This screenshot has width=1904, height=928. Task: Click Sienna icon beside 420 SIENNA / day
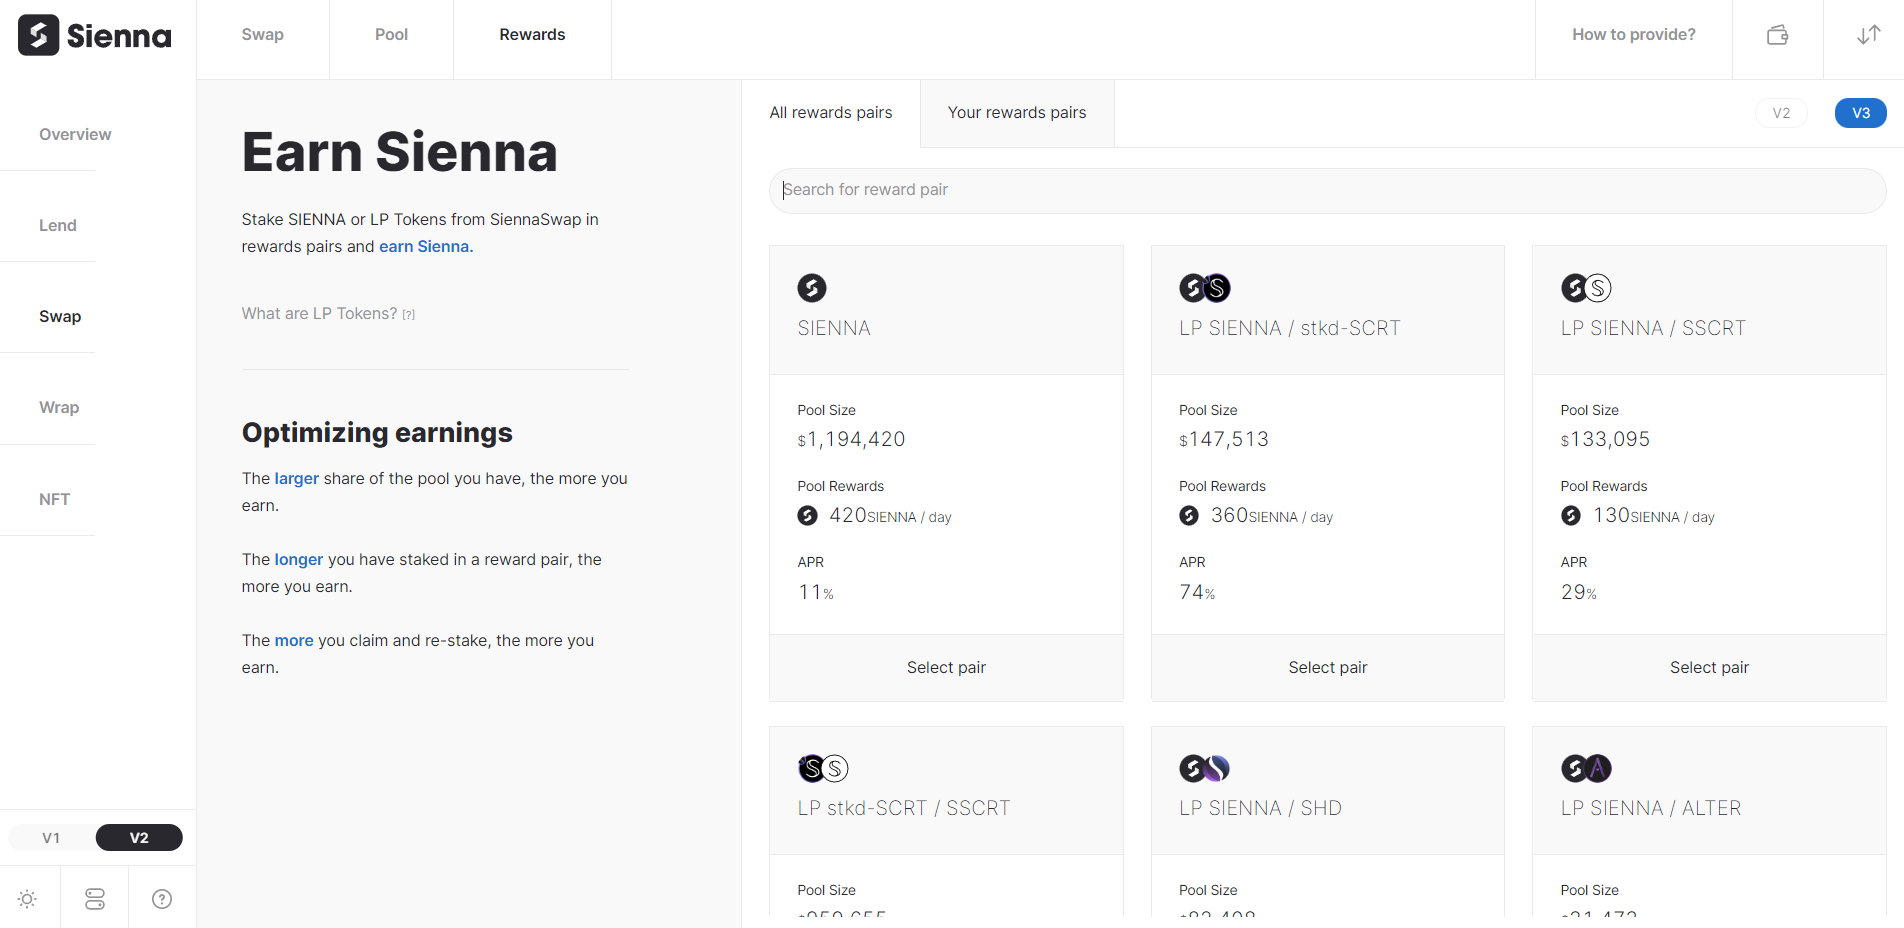(807, 515)
